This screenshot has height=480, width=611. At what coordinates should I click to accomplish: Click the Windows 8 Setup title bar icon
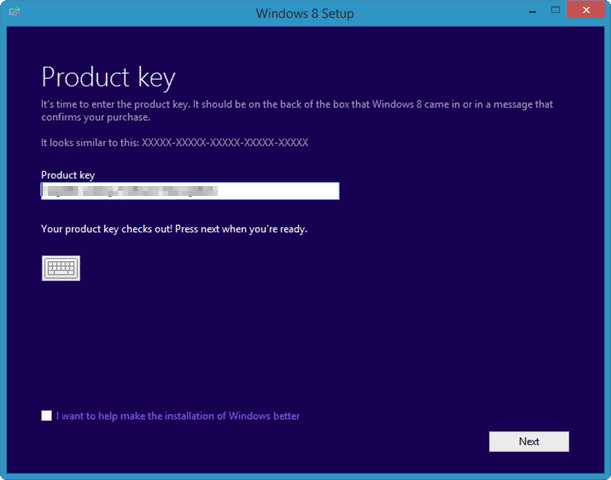[x=15, y=11]
